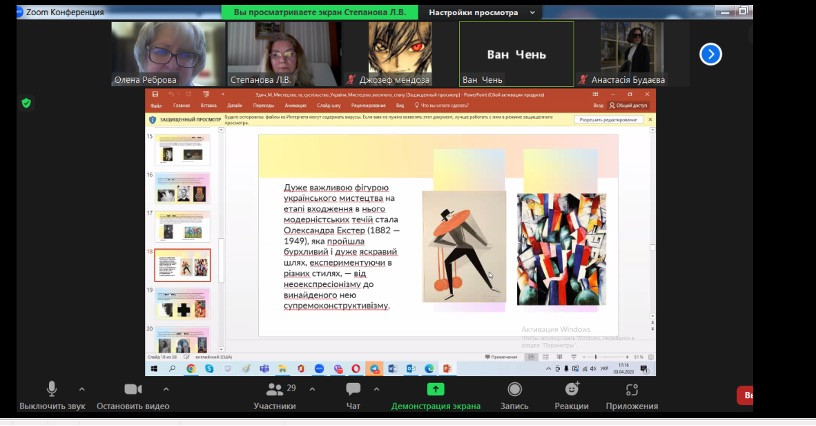Open the Реакции reactions picker

[x=572, y=390]
